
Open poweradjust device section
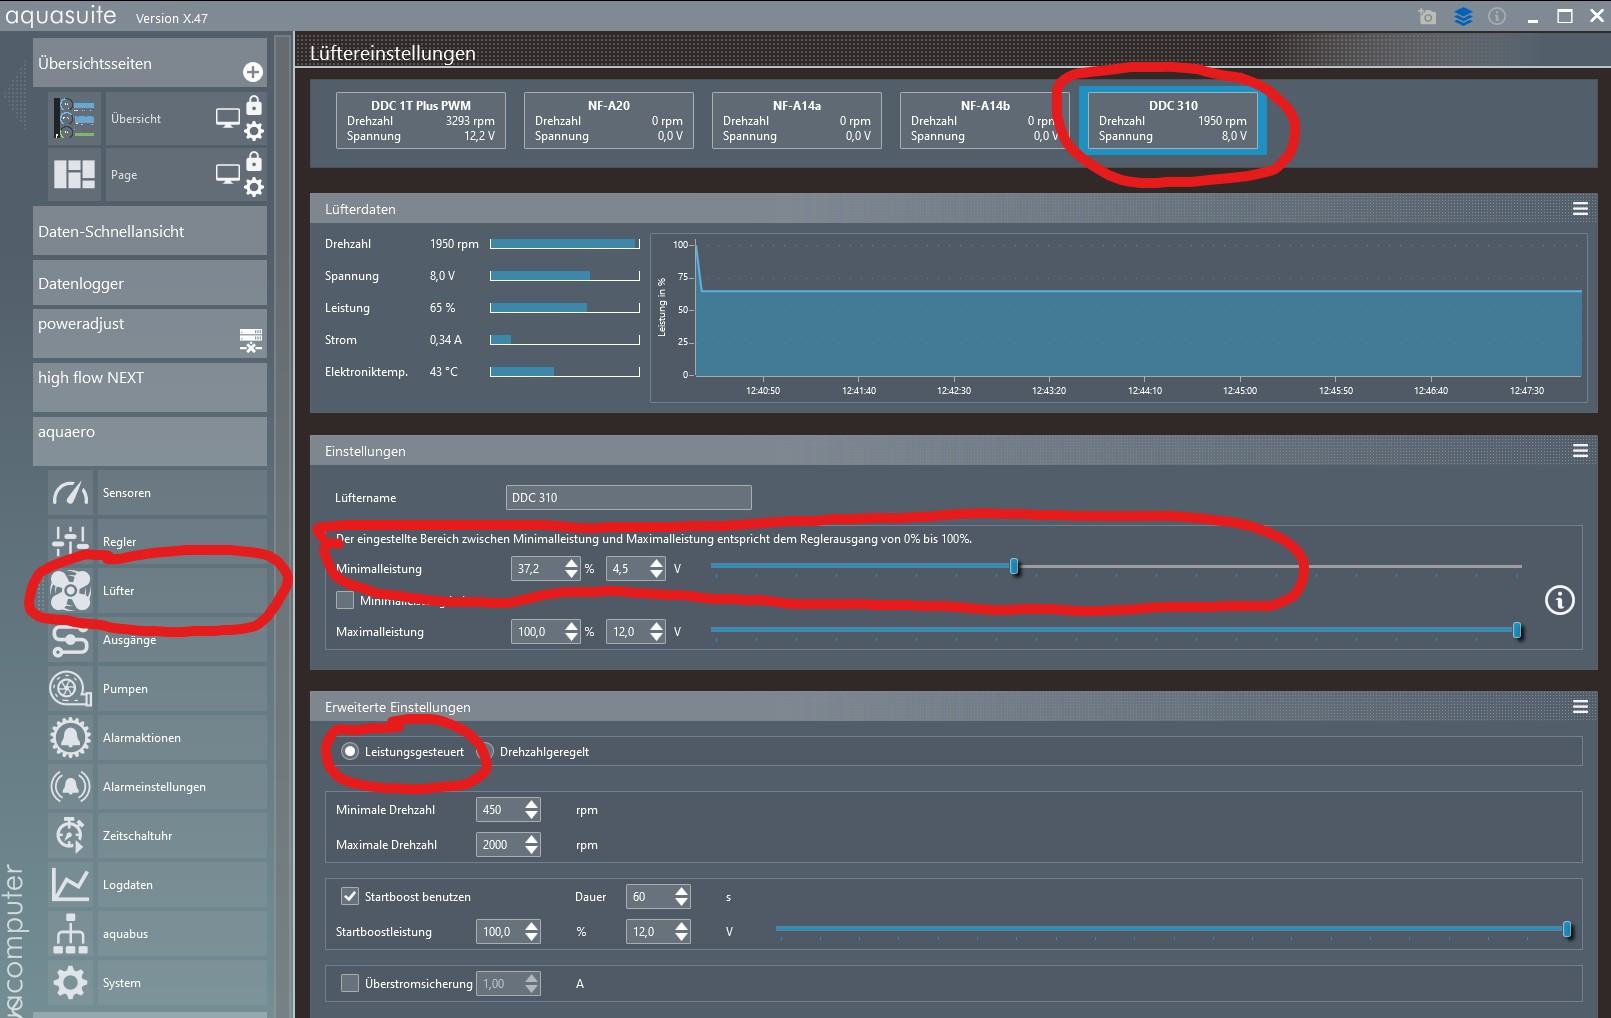pos(150,333)
